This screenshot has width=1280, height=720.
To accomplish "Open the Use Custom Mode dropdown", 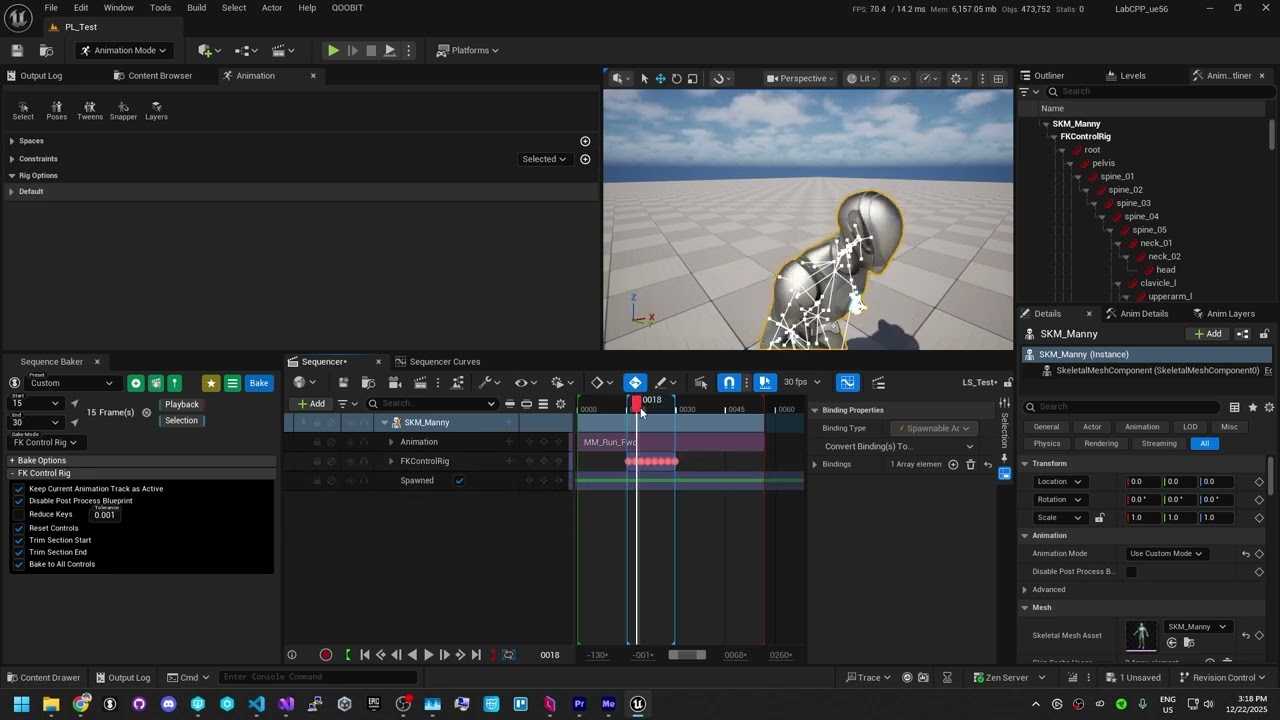I will 1166,553.
